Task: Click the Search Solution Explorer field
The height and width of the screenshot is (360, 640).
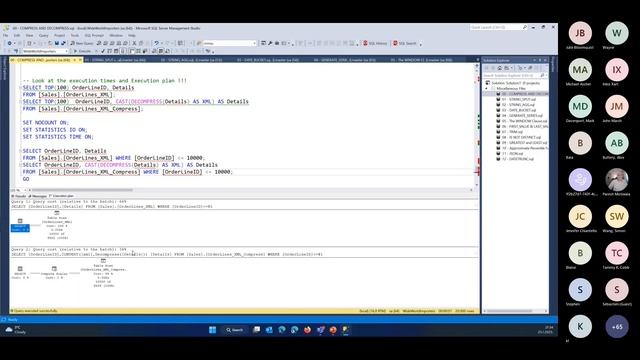Action: (x=514, y=76)
